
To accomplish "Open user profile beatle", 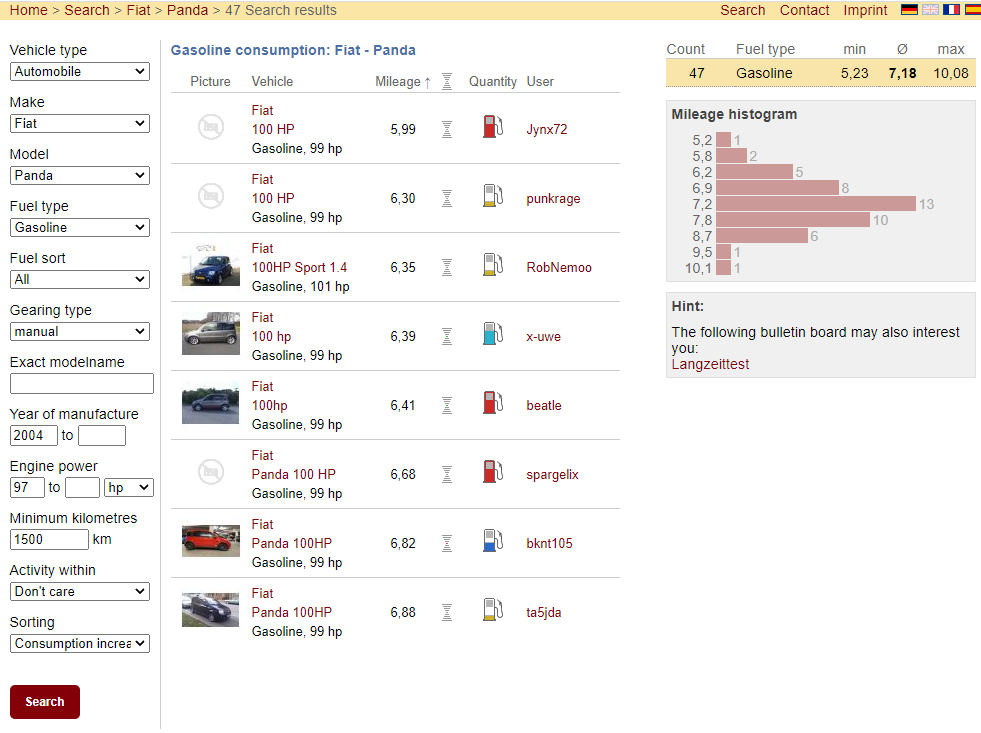I will tap(544, 405).
